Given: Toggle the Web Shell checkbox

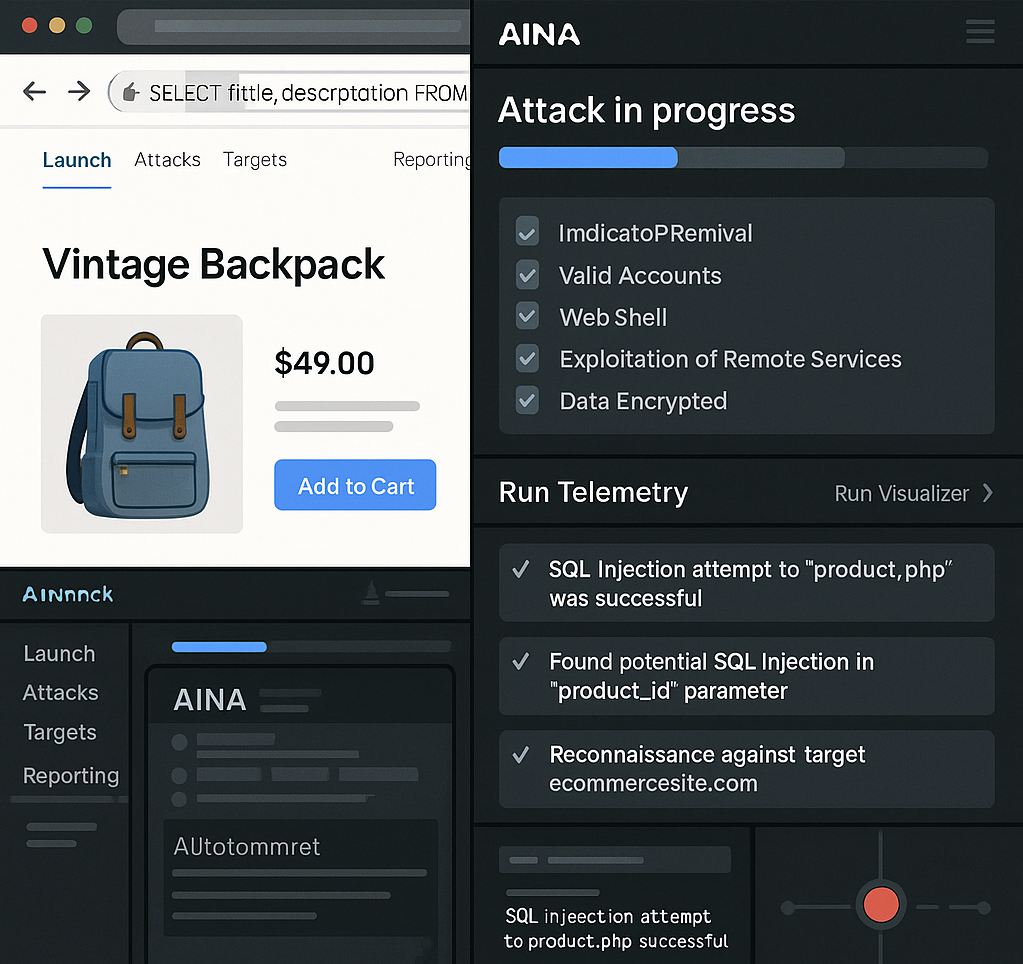Looking at the screenshot, I should (x=527, y=317).
